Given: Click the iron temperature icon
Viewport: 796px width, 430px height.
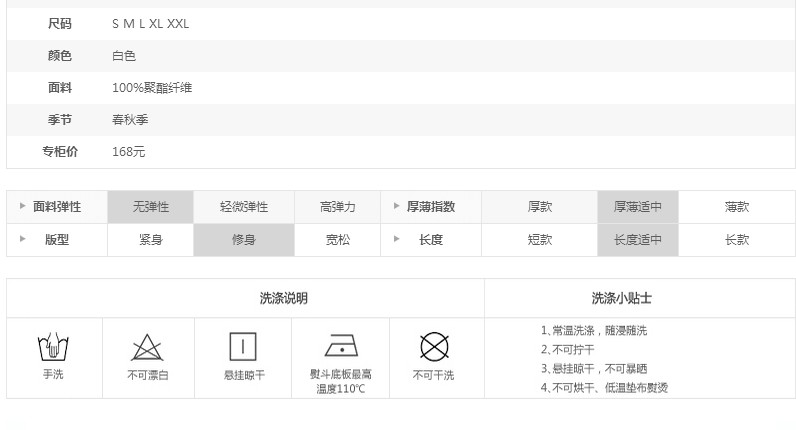Looking at the screenshot, I should pyautogui.click(x=341, y=346).
